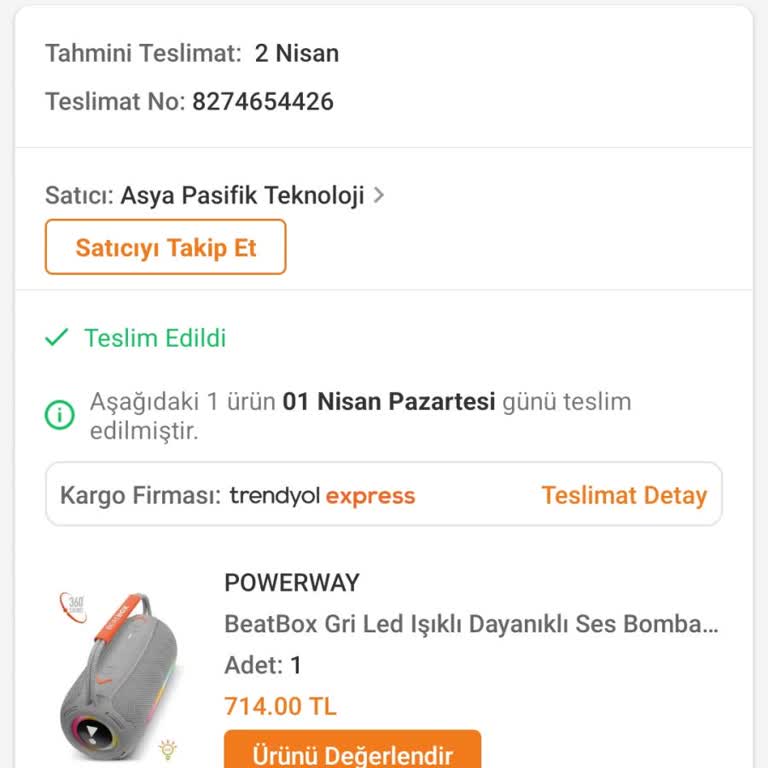Image resolution: width=768 pixels, height=768 pixels.
Task: Click the Teslim Edildi status text
Action: 155,338
